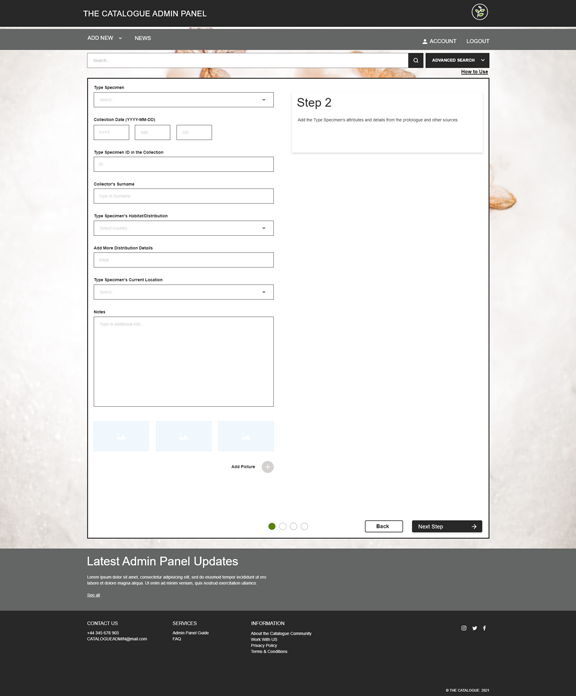Go to the News menu item
This screenshot has height=696, width=576.
click(143, 38)
